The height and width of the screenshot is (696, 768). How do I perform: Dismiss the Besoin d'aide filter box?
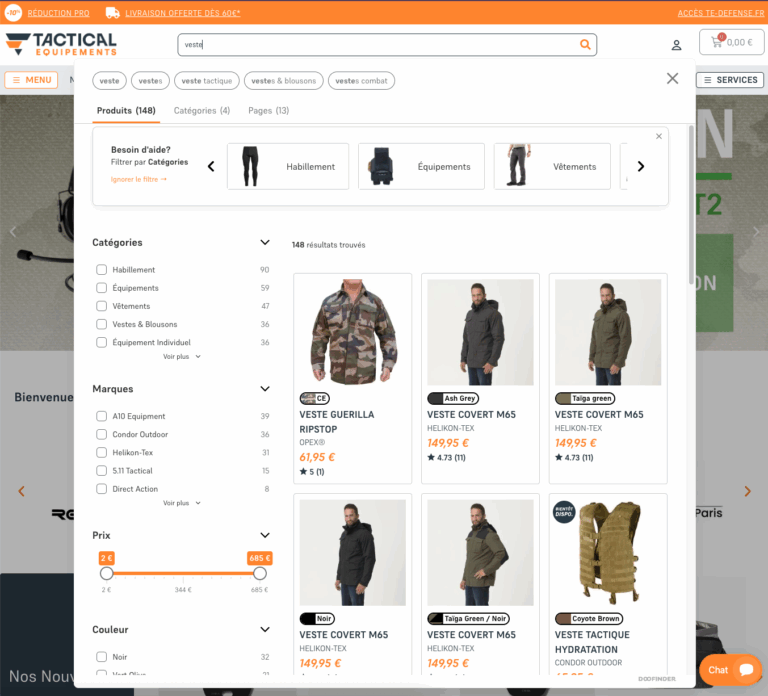(658, 136)
